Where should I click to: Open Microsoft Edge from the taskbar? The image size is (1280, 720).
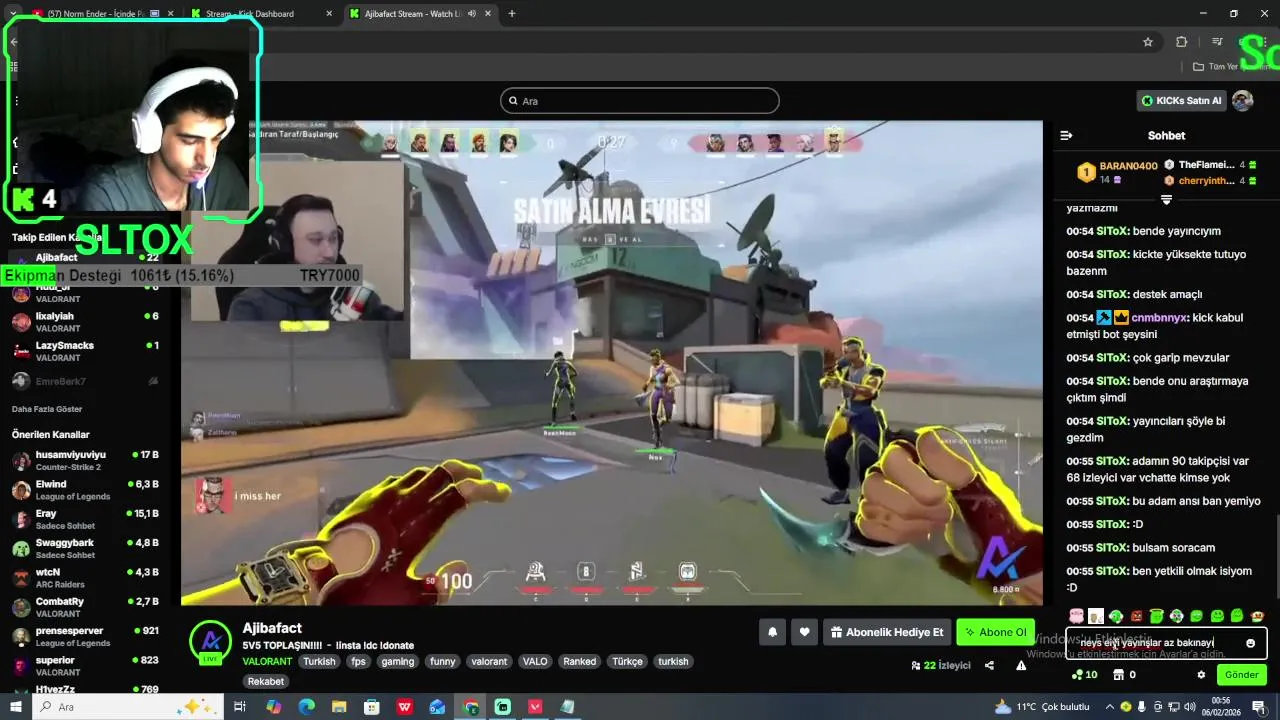click(306, 707)
